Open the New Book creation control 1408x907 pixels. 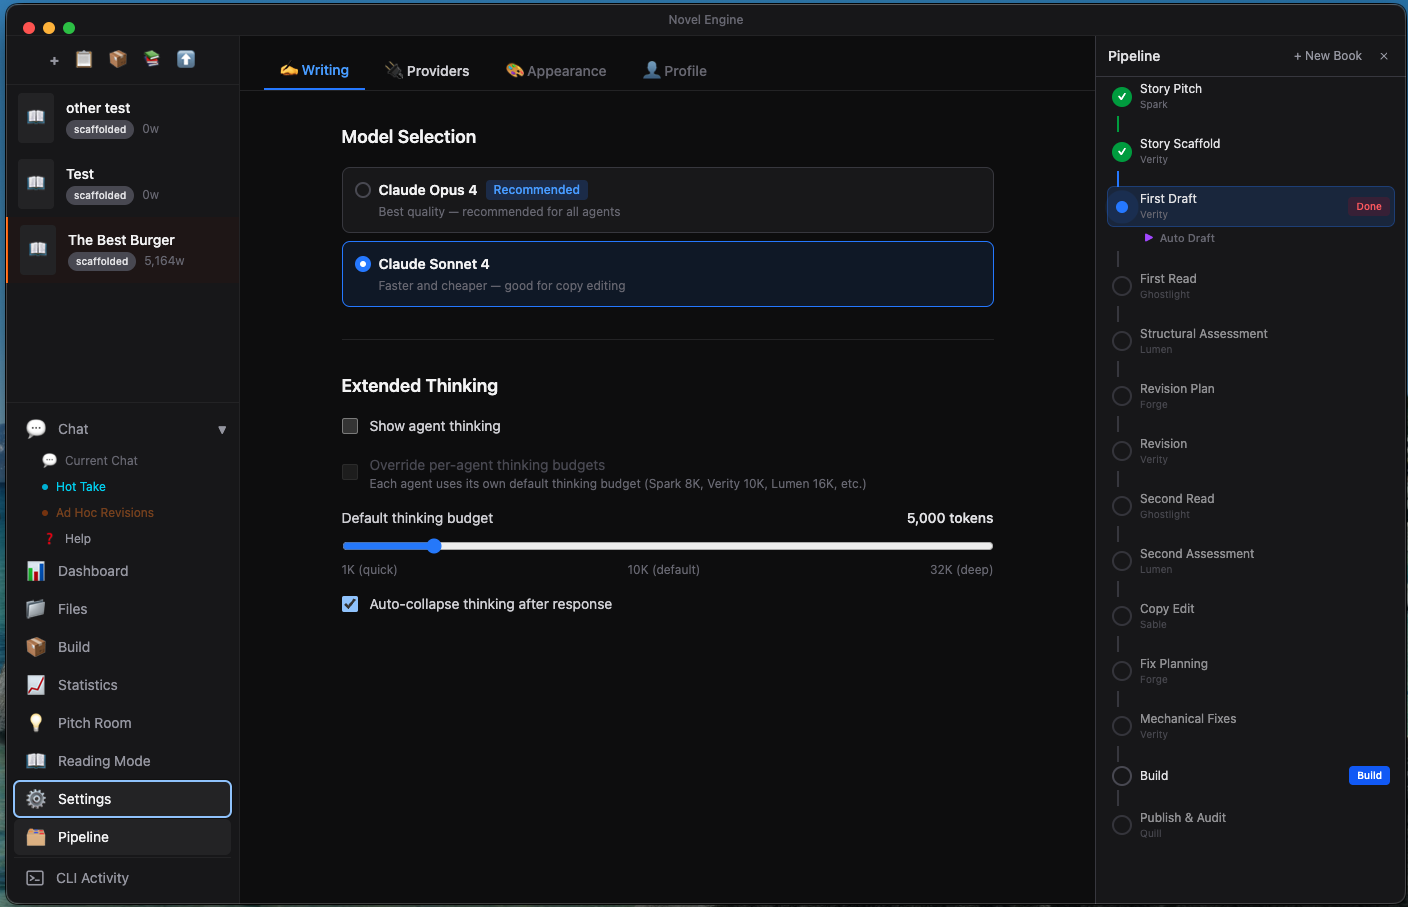pos(1327,56)
